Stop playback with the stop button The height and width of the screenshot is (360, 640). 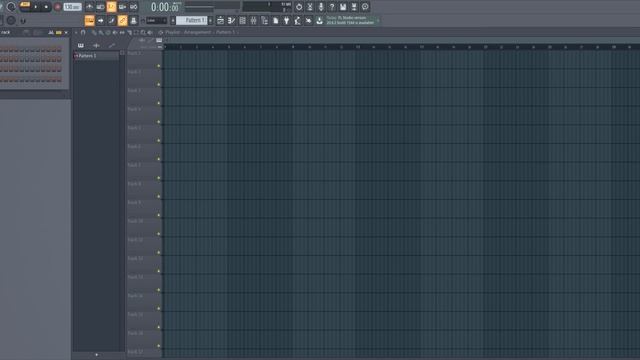pos(46,7)
